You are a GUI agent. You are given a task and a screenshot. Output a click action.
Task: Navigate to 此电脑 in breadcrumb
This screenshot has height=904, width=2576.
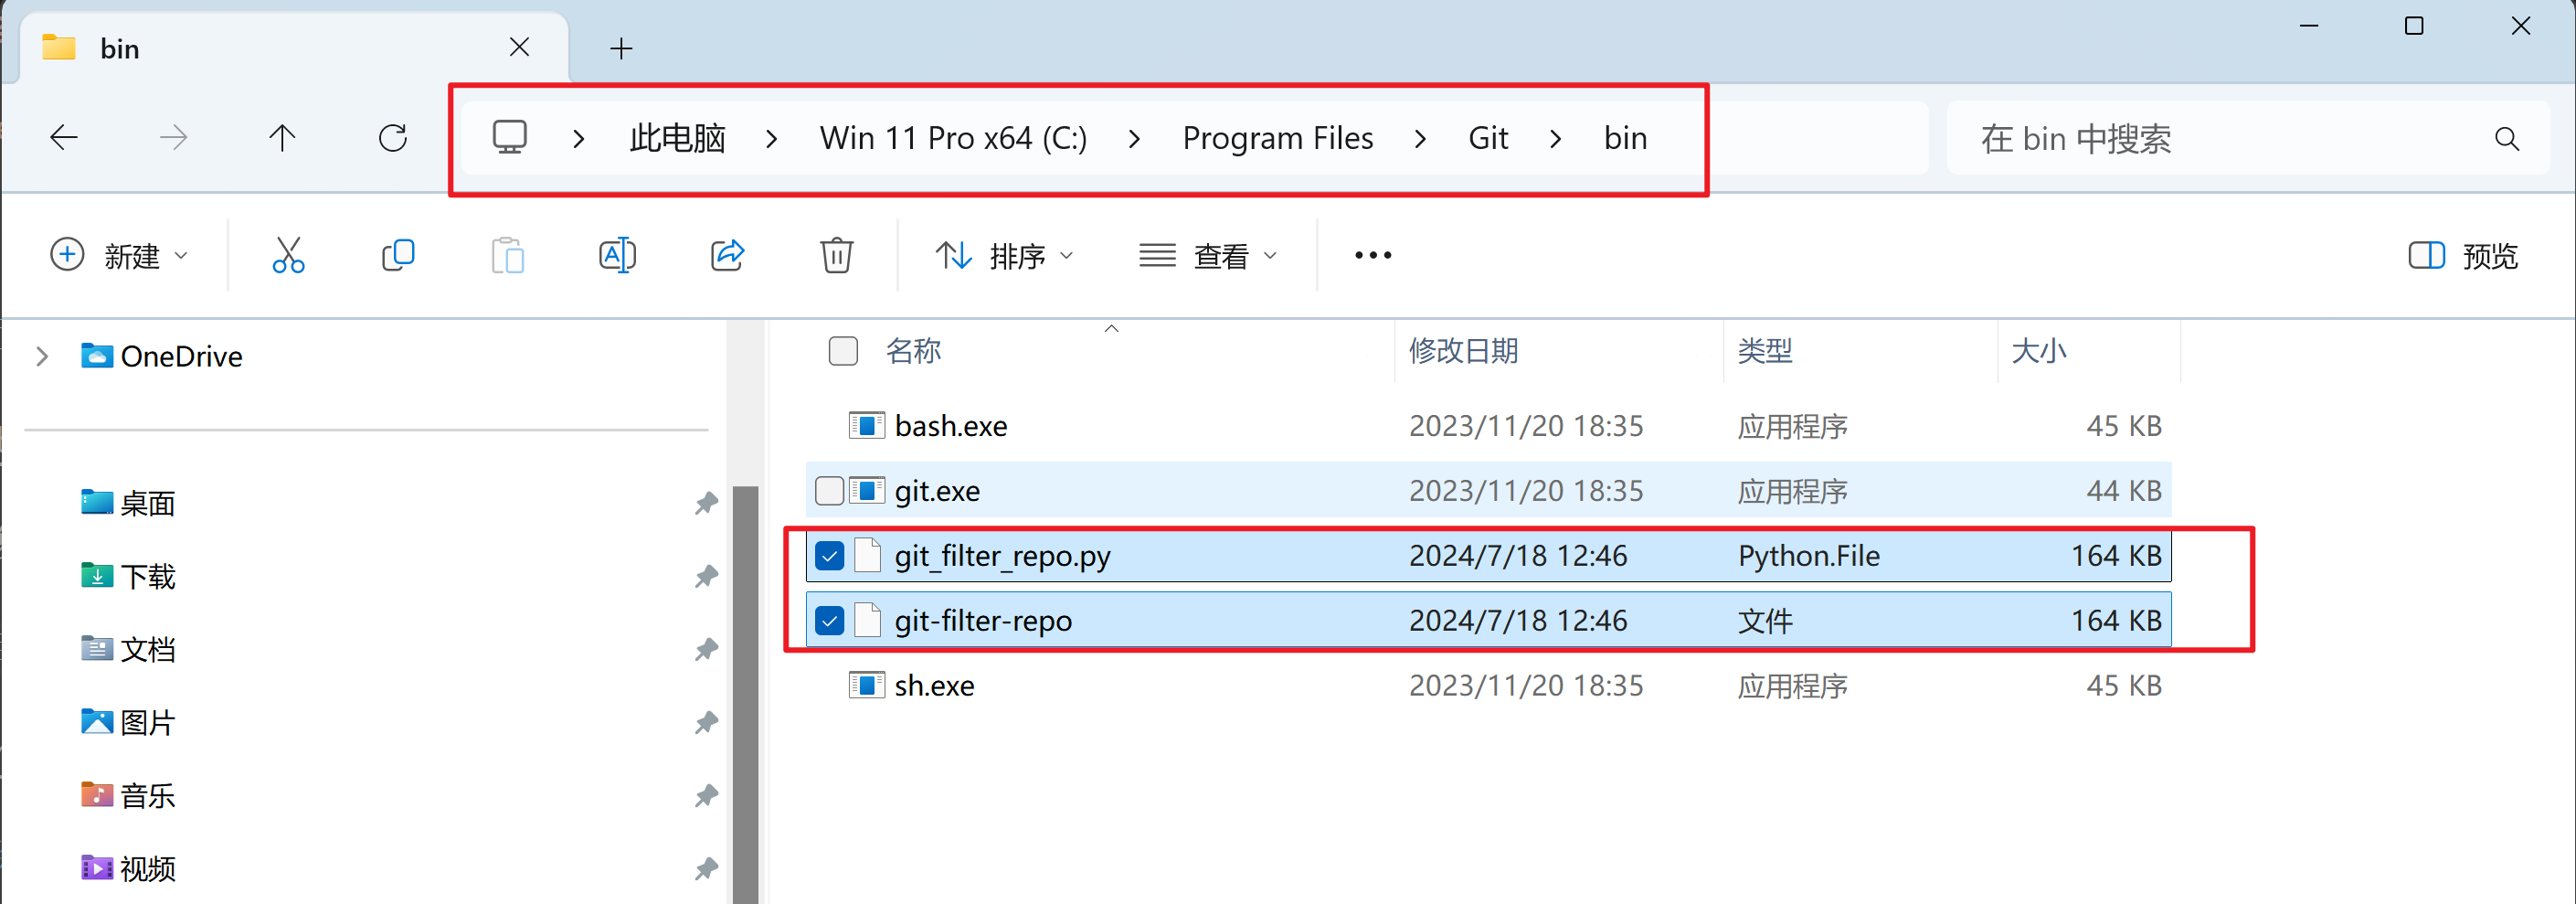pos(677,138)
